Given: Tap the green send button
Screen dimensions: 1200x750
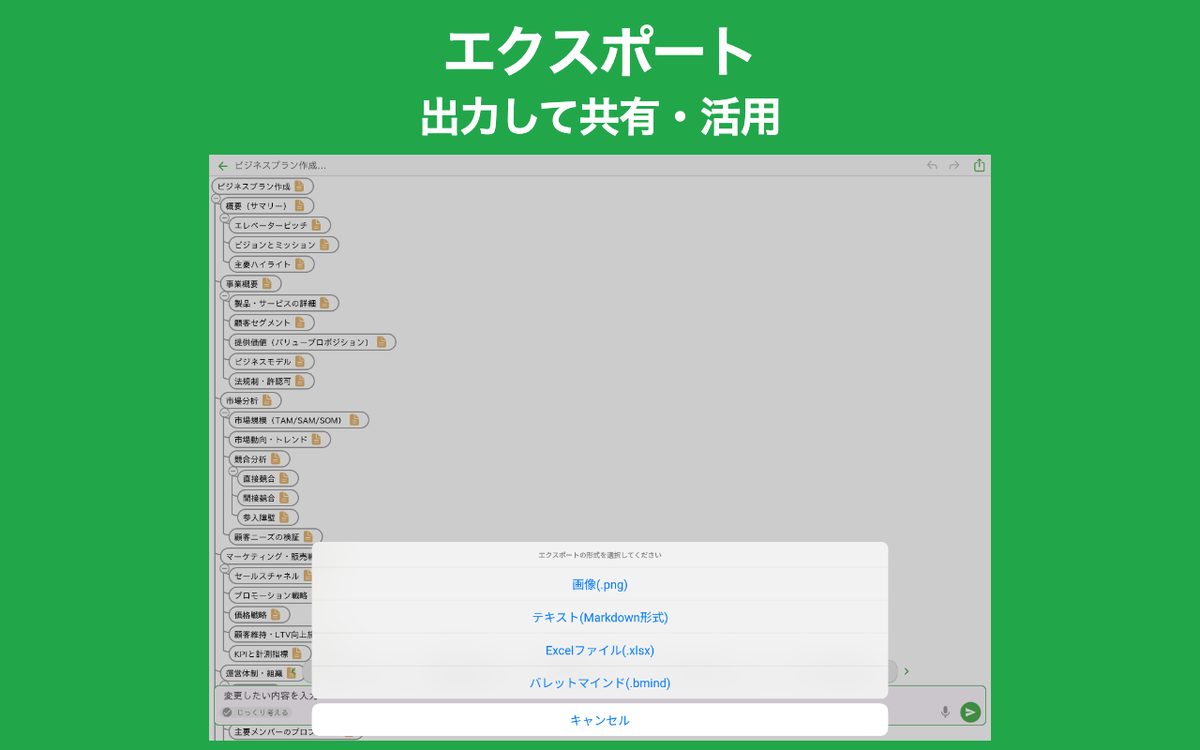Looking at the screenshot, I should 970,712.
